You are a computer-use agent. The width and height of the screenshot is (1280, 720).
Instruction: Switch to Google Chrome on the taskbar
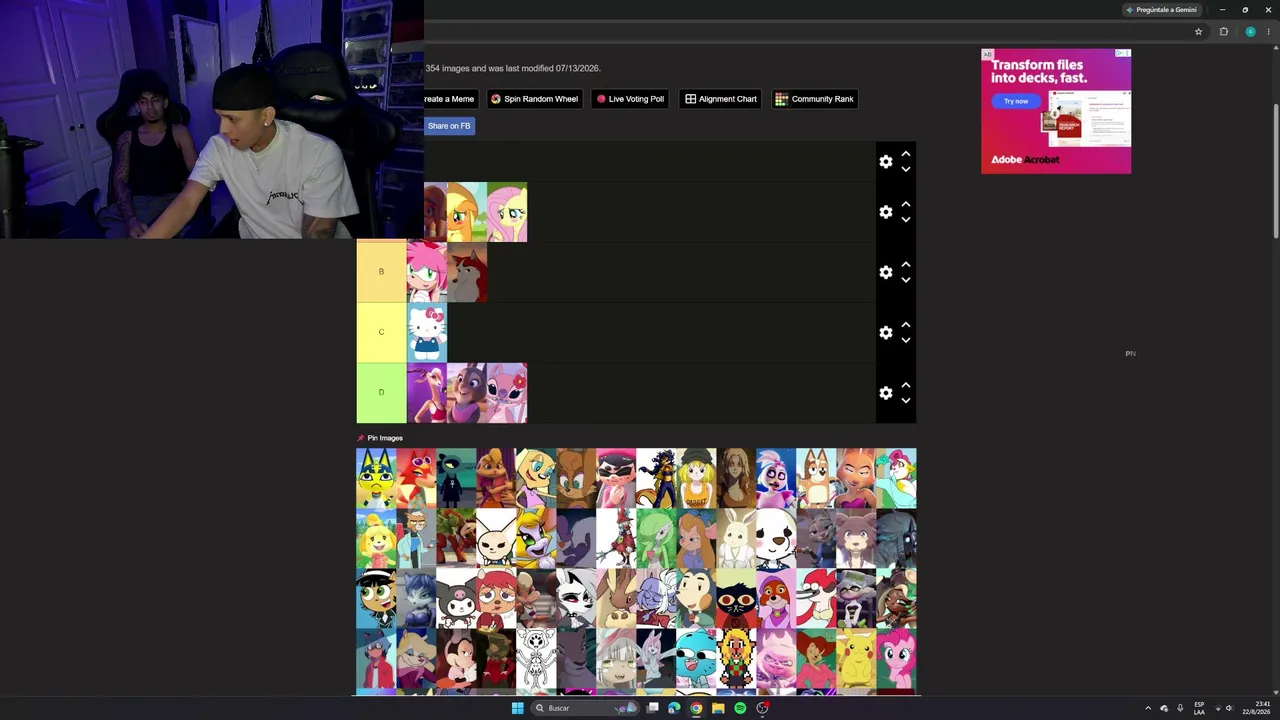[696, 708]
